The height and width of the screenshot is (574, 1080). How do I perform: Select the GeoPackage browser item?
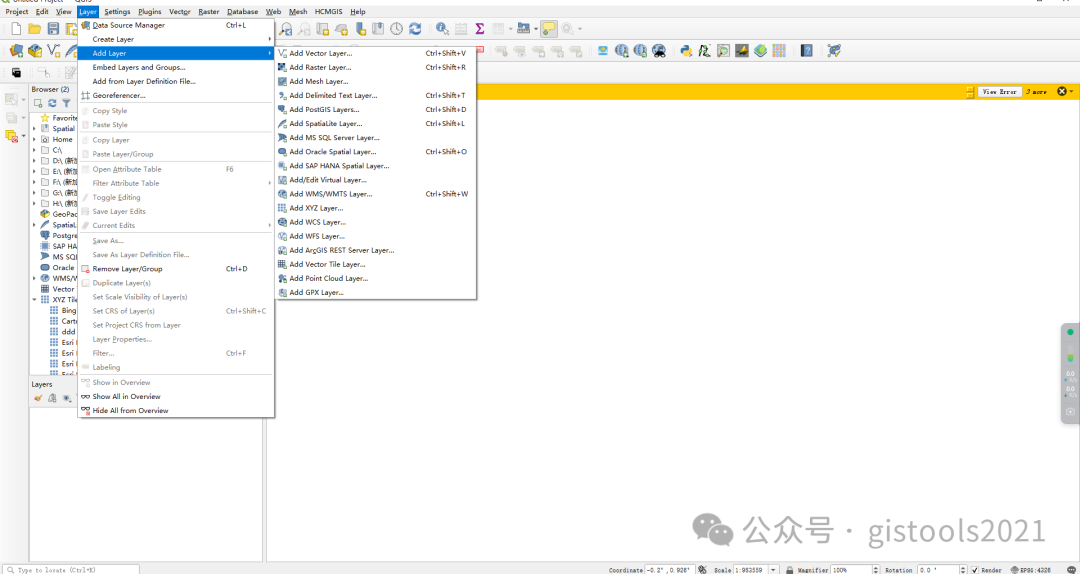tap(59, 214)
